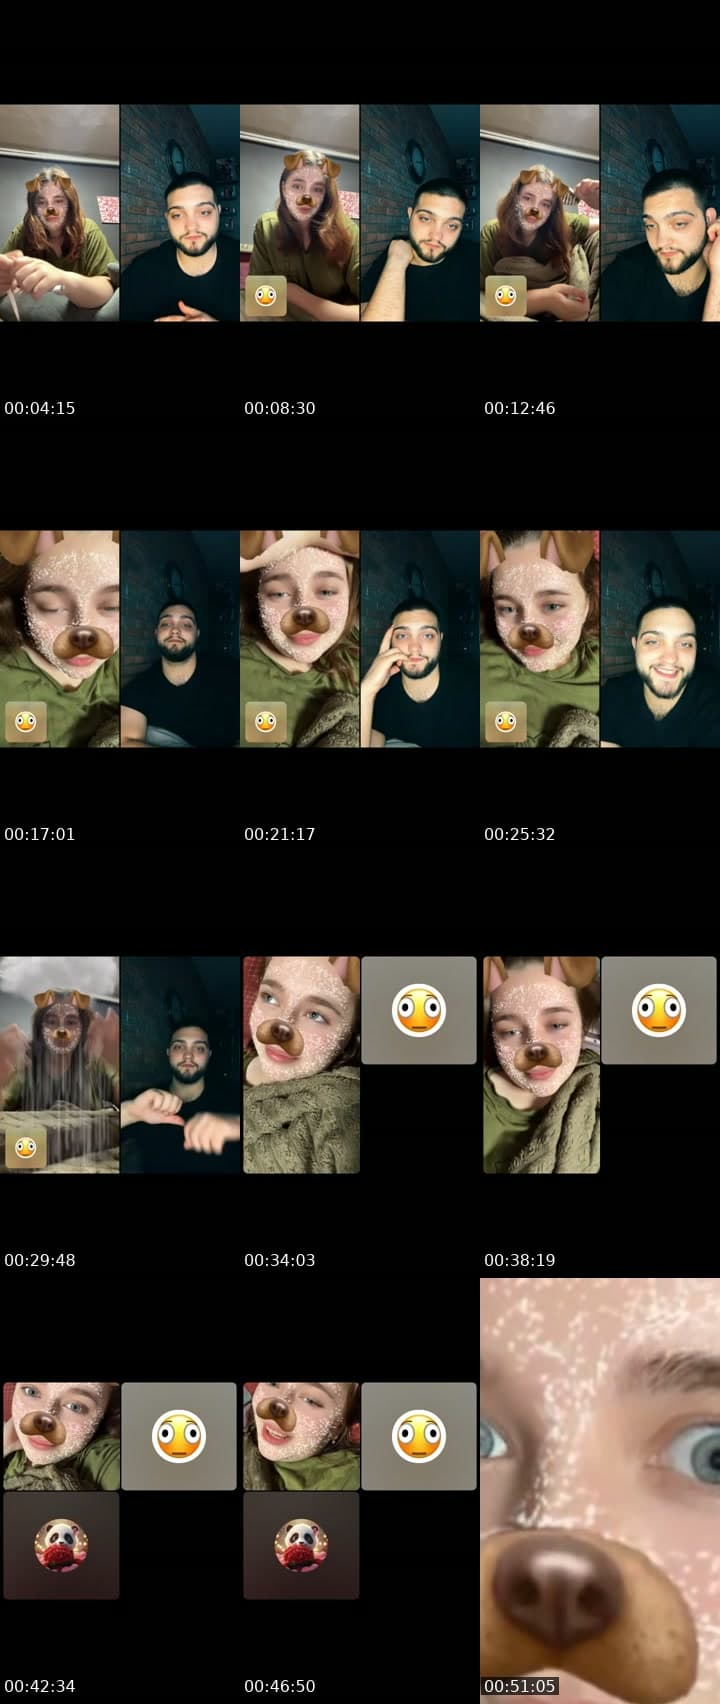Click the small flushed emoji in the 00:17:01 frame
This screenshot has height=1704, width=720.
point(25,722)
